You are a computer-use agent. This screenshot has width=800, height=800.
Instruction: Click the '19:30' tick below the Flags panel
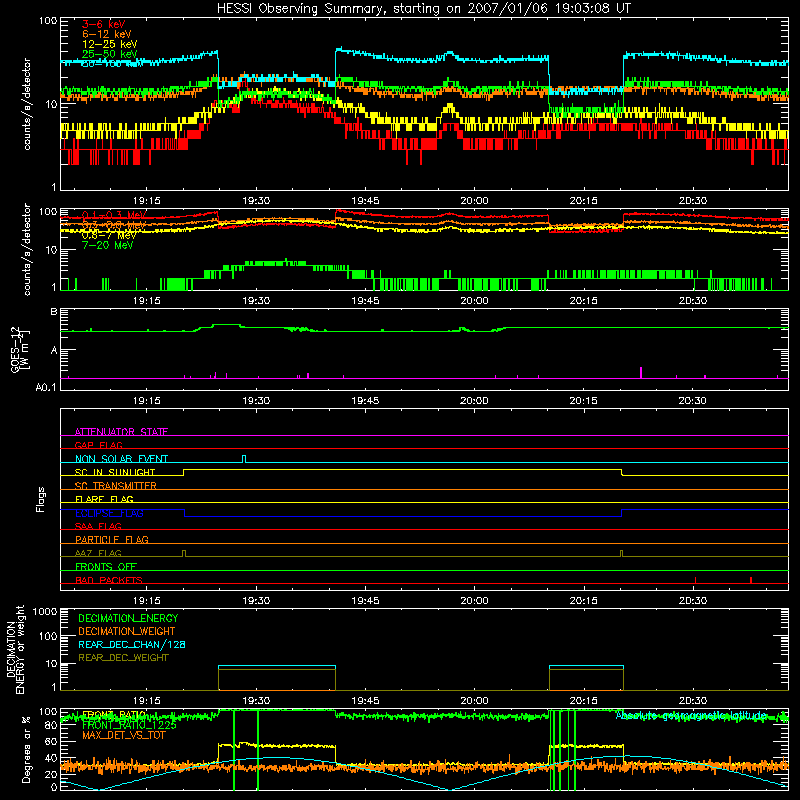pyautogui.click(x=256, y=601)
